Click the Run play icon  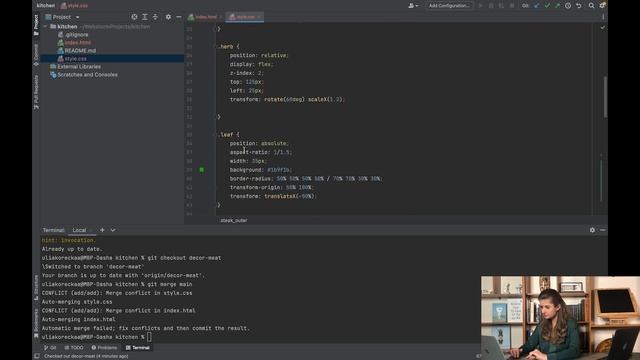coord(480,6)
